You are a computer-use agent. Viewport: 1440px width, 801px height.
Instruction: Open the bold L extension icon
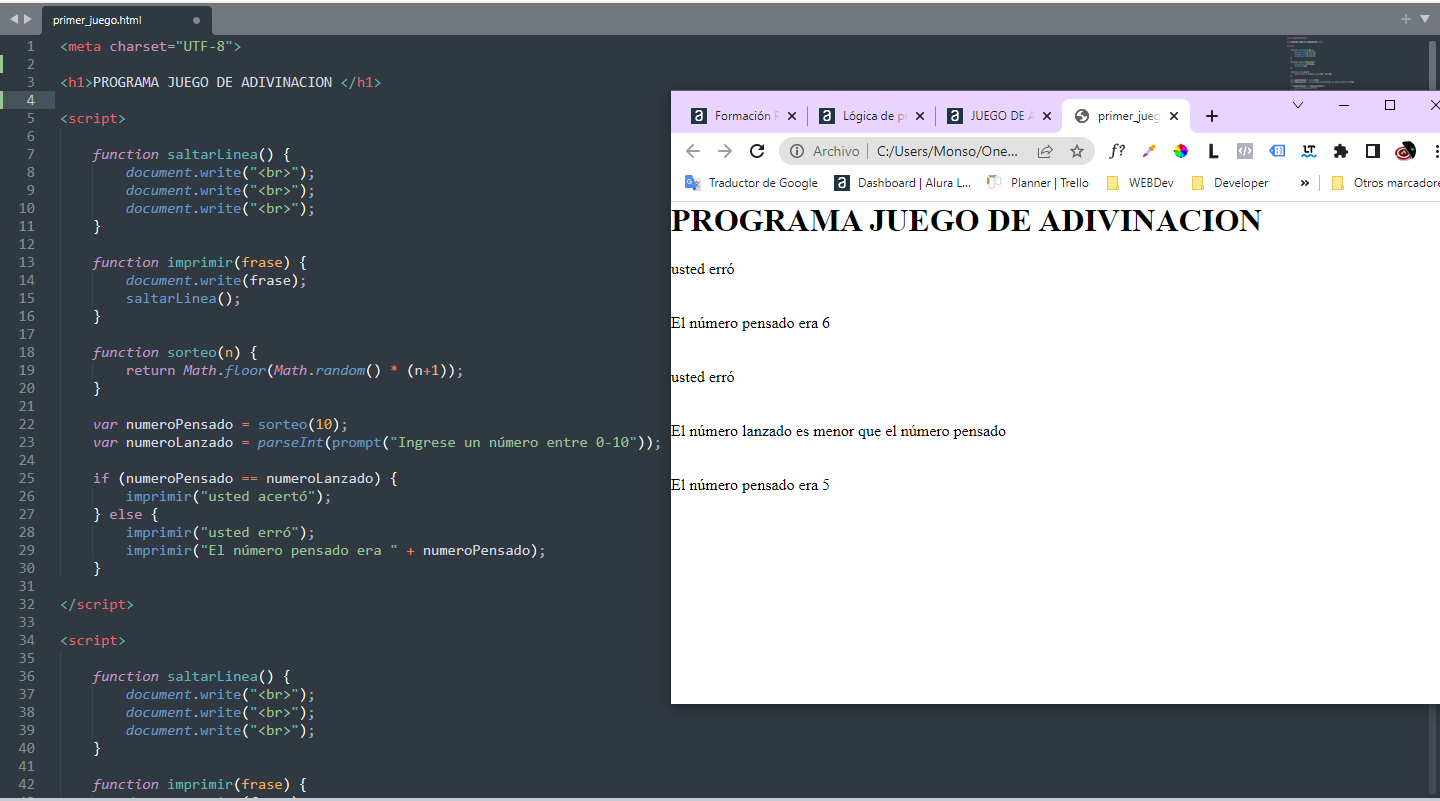[x=1213, y=151]
